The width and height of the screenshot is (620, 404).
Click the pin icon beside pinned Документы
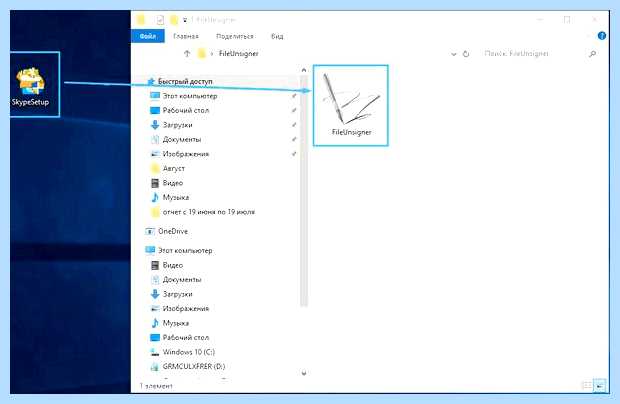(x=294, y=140)
